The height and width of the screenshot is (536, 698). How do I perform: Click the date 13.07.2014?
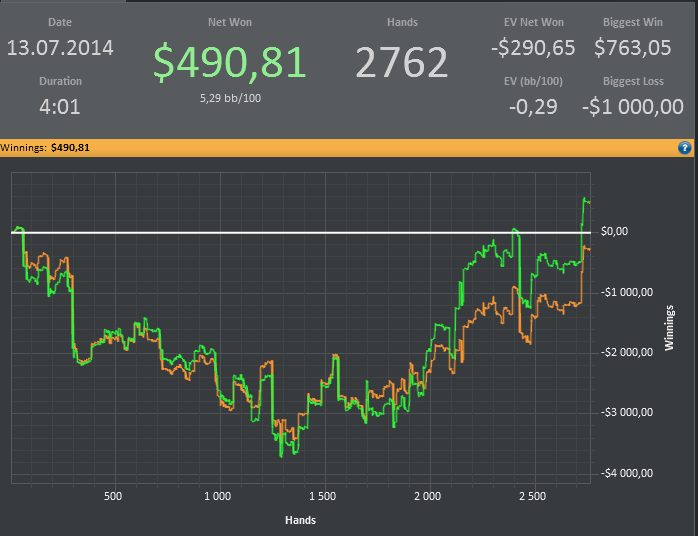pos(60,48)
